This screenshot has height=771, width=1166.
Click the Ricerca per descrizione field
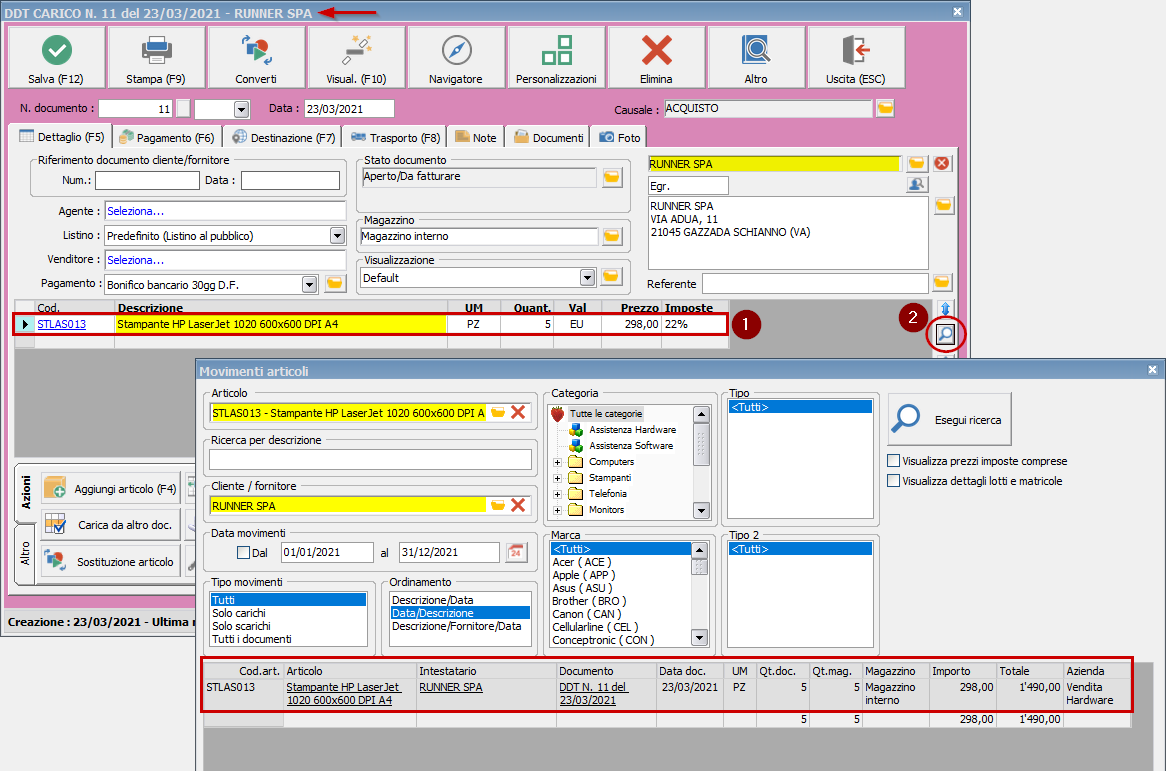[370, 459]
